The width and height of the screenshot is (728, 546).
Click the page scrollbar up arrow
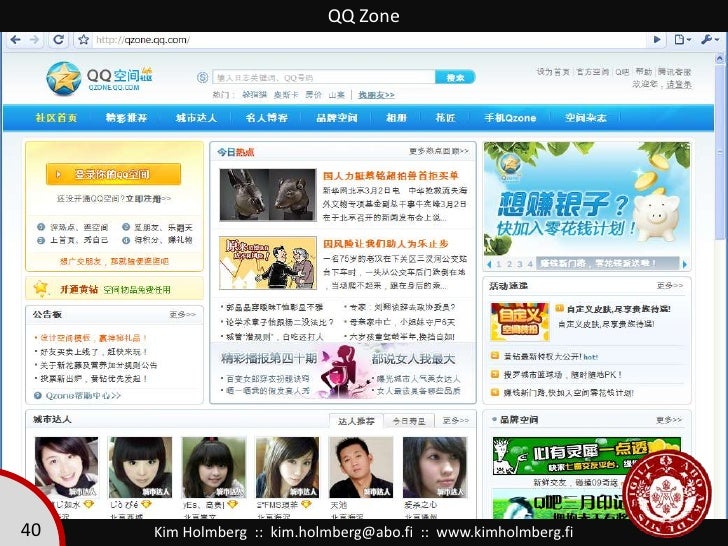tap(720, 58)
